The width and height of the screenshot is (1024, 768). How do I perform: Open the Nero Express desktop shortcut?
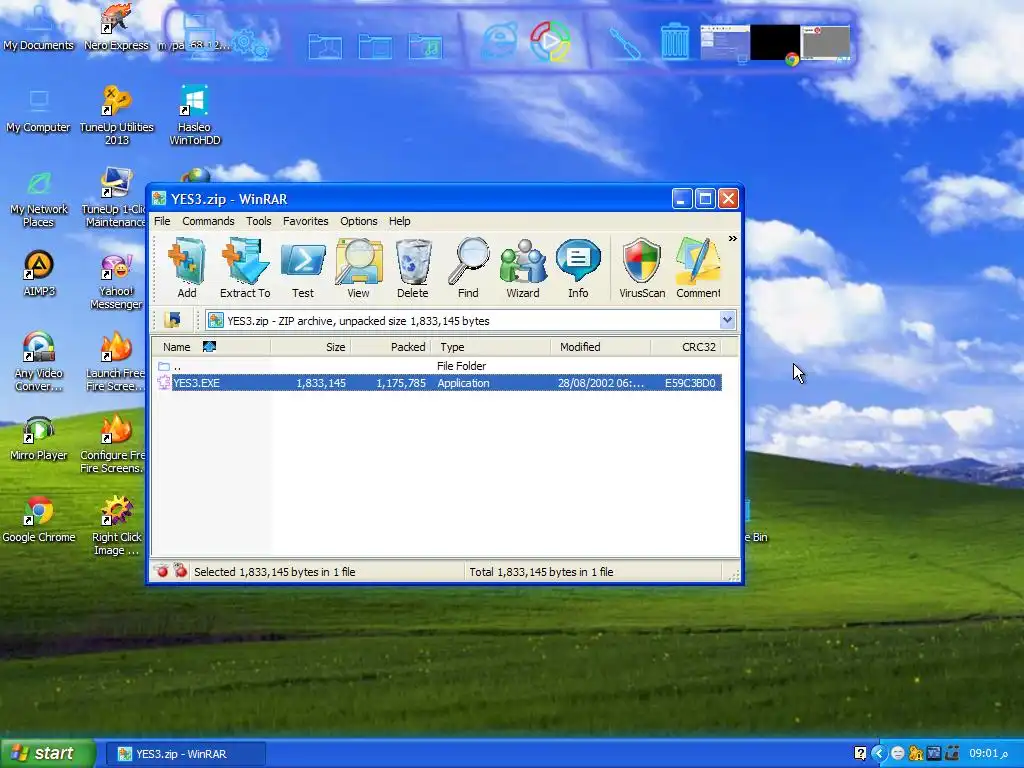click(116, 29)
